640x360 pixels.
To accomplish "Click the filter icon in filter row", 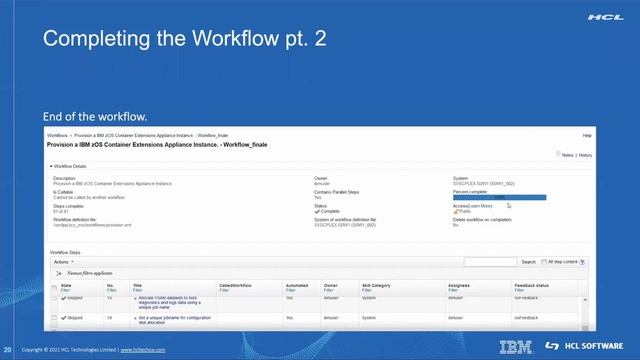I will point(59,273).
